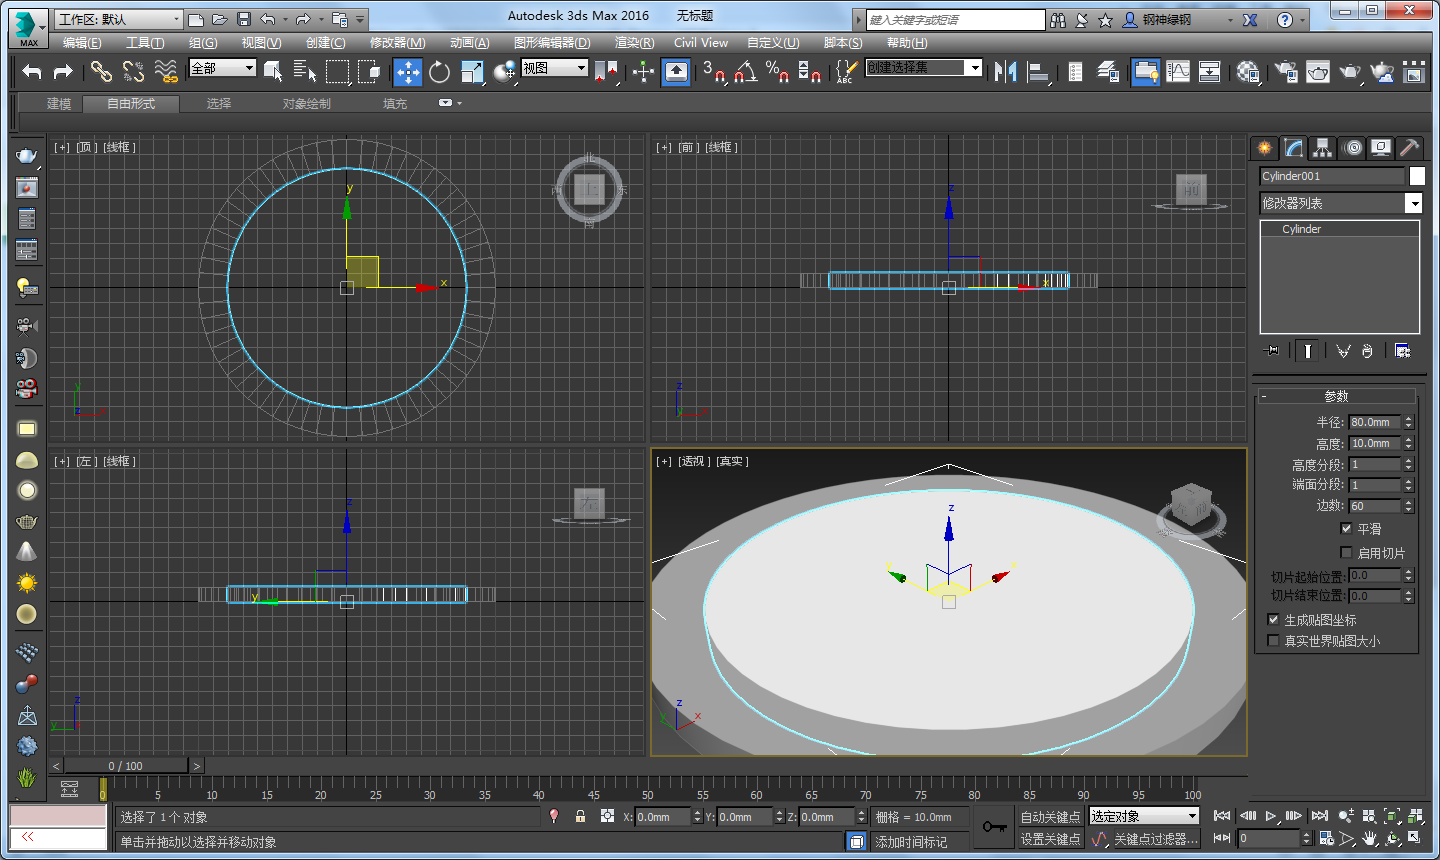The width and height of the screenshot is (1440, 860).
Task: Open the 创建(C) menu
Action: (326, 43)
